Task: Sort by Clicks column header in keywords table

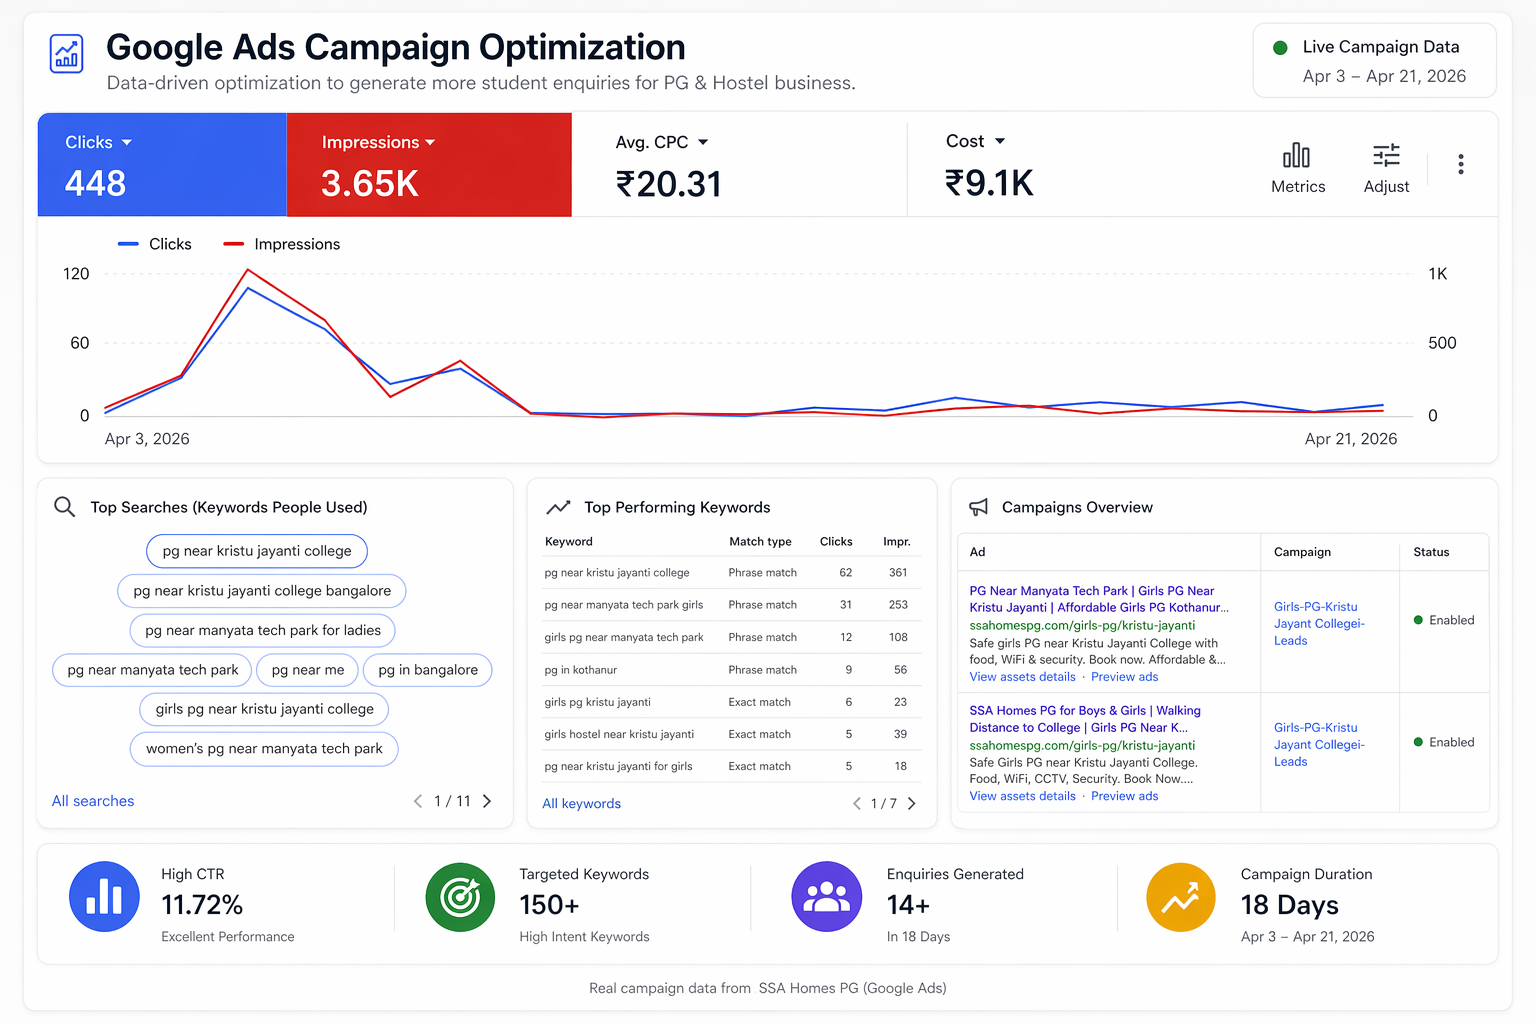Action: [836, 542]
